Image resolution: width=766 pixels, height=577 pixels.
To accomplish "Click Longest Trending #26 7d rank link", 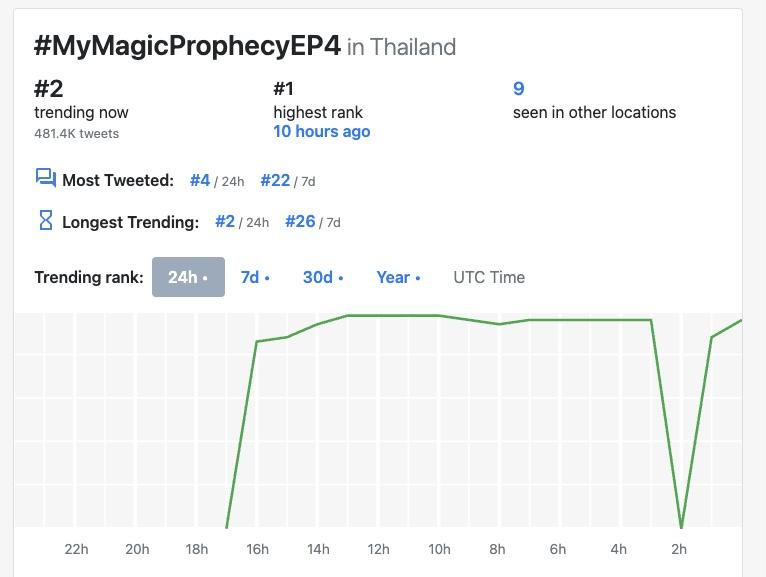I will pos(300,222).
